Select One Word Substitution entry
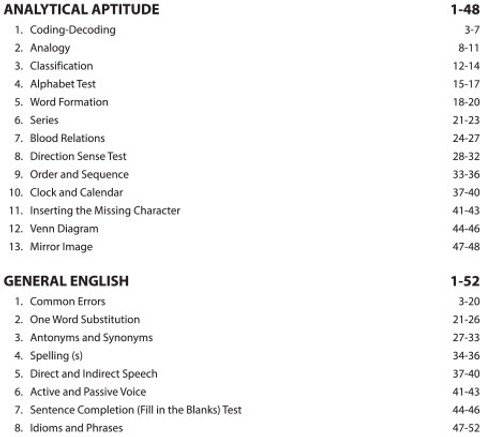 (85, 319)
